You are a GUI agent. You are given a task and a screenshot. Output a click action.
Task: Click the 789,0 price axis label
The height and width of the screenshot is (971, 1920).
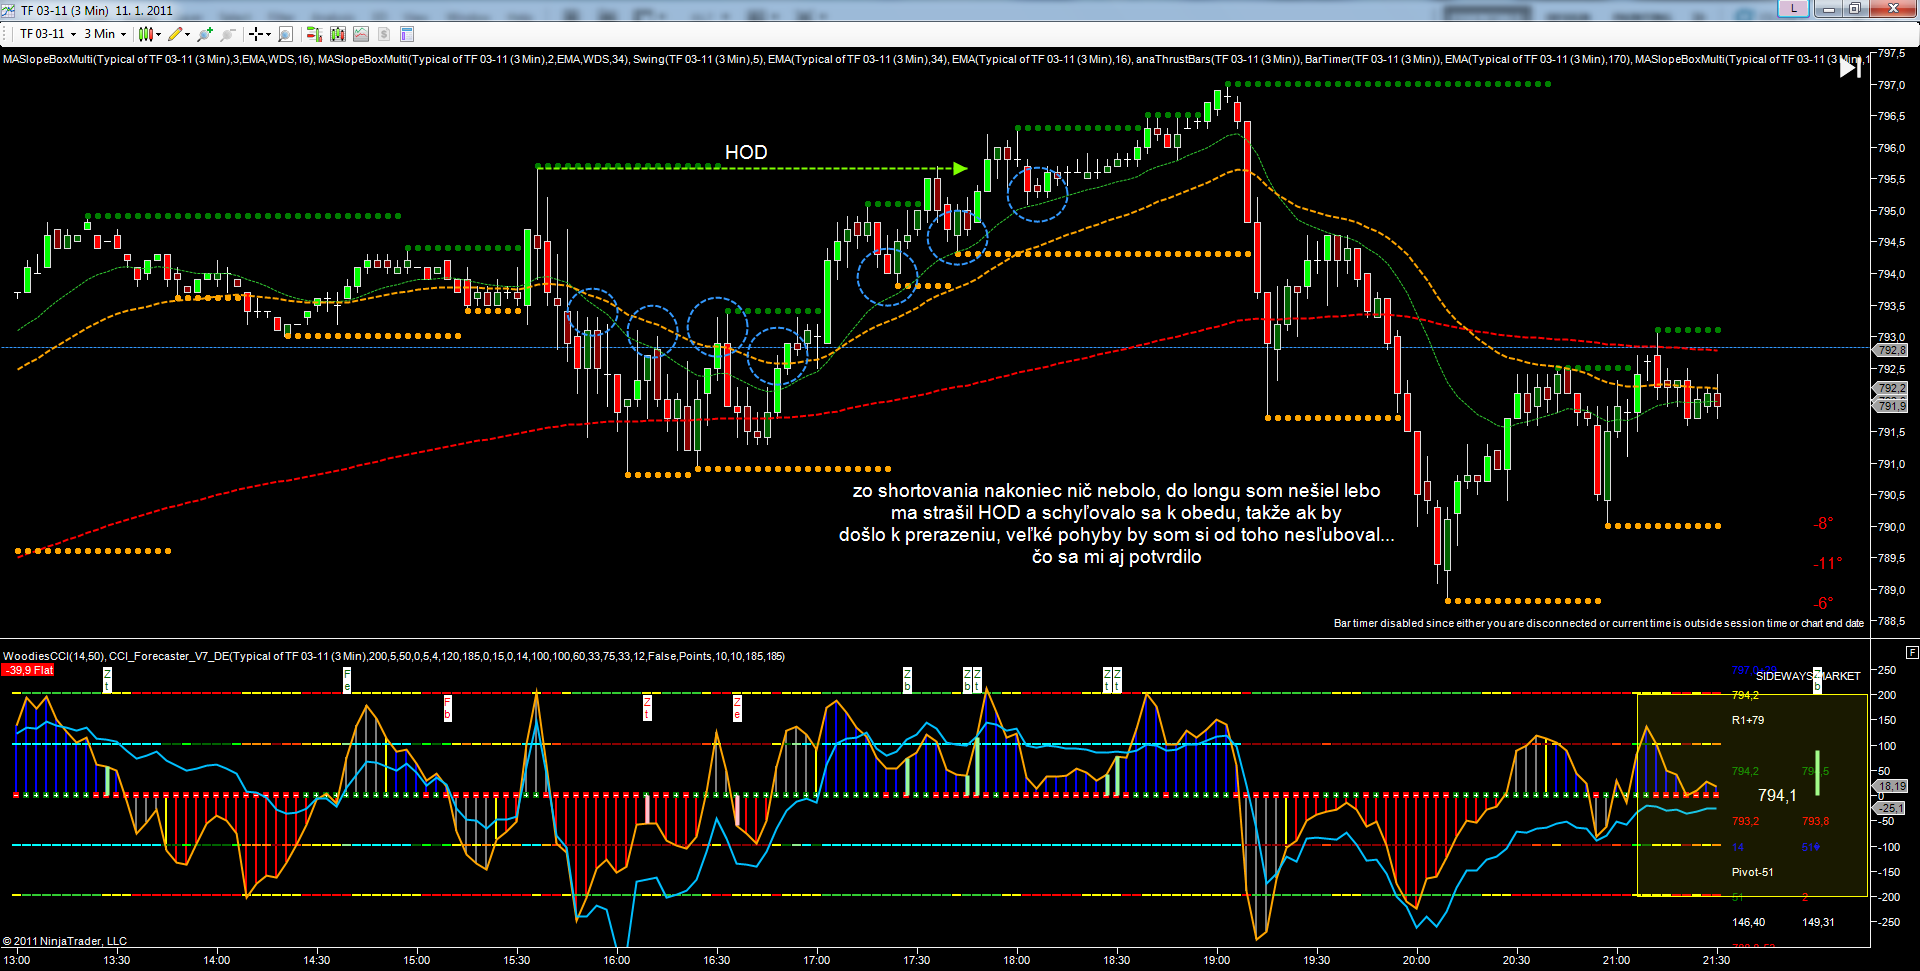point(1891,590)
